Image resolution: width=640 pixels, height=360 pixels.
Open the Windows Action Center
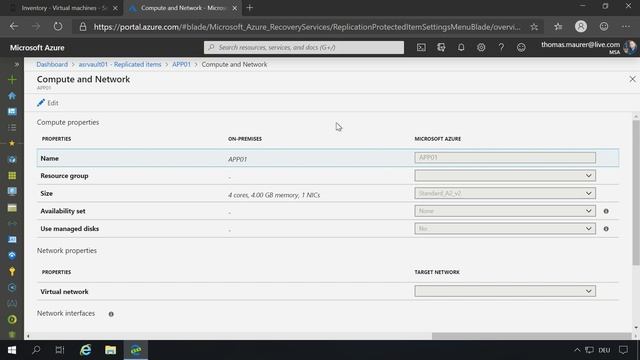pos(623,350)
